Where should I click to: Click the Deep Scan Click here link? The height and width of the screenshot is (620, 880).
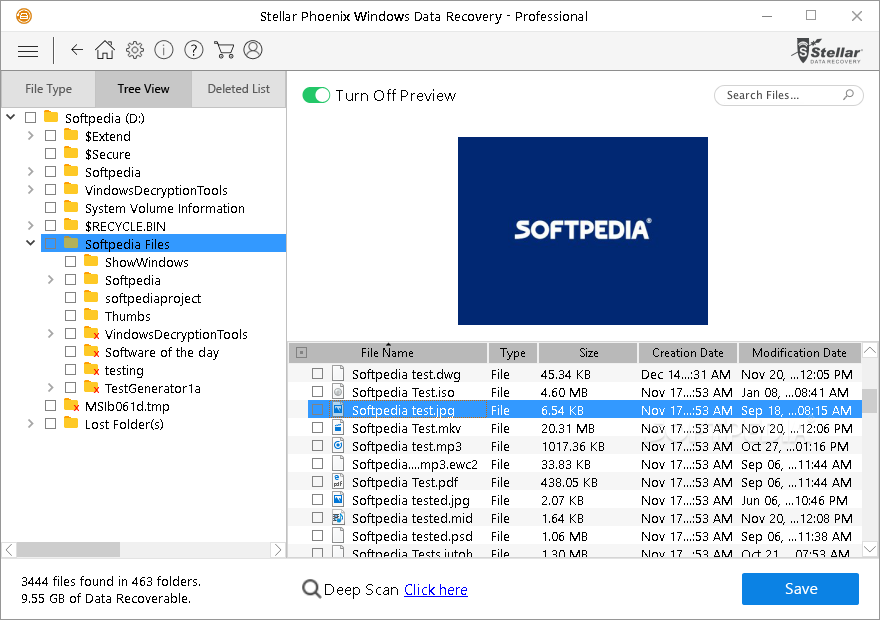tap(436, 590)
